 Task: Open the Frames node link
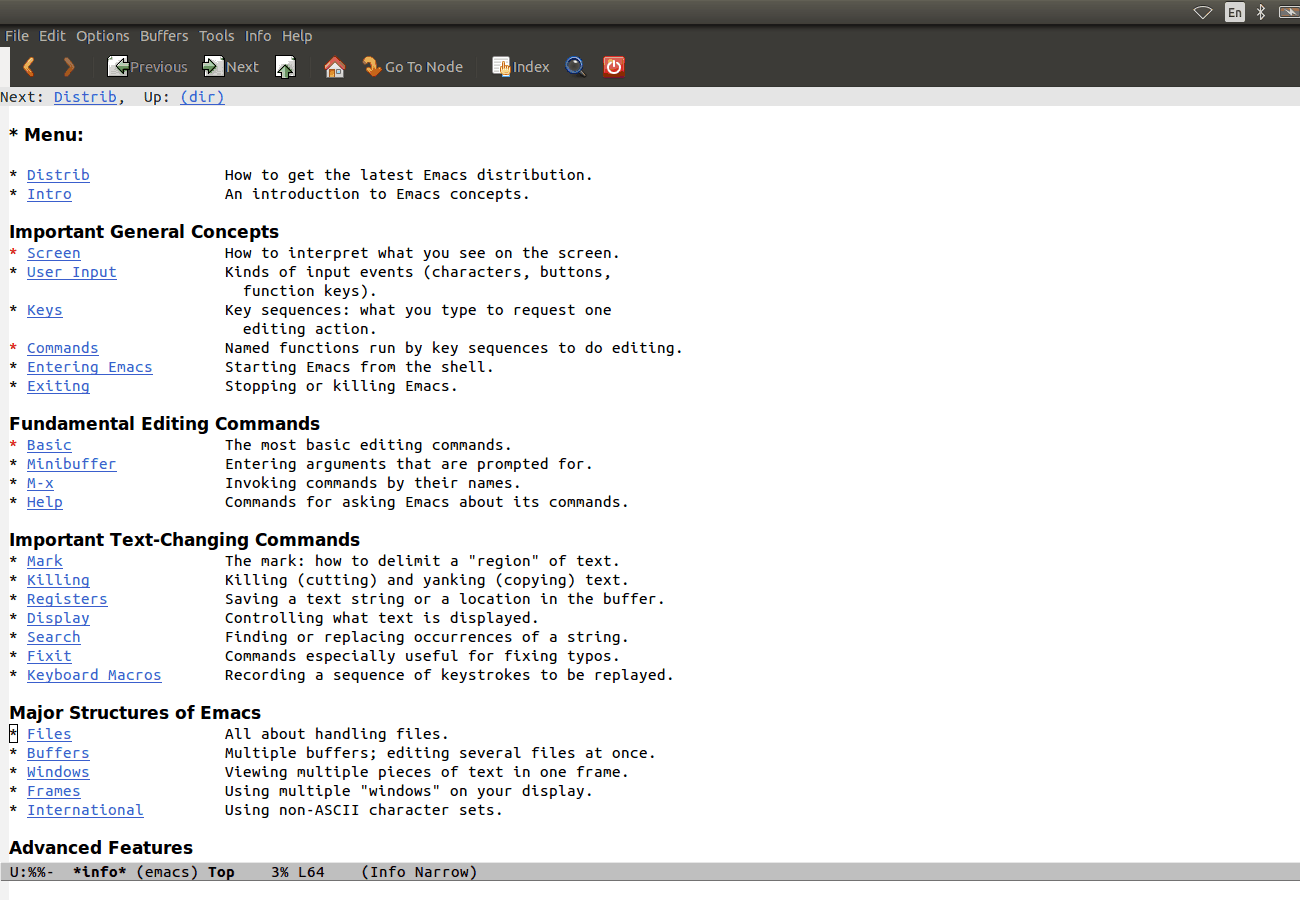[54, 791]
